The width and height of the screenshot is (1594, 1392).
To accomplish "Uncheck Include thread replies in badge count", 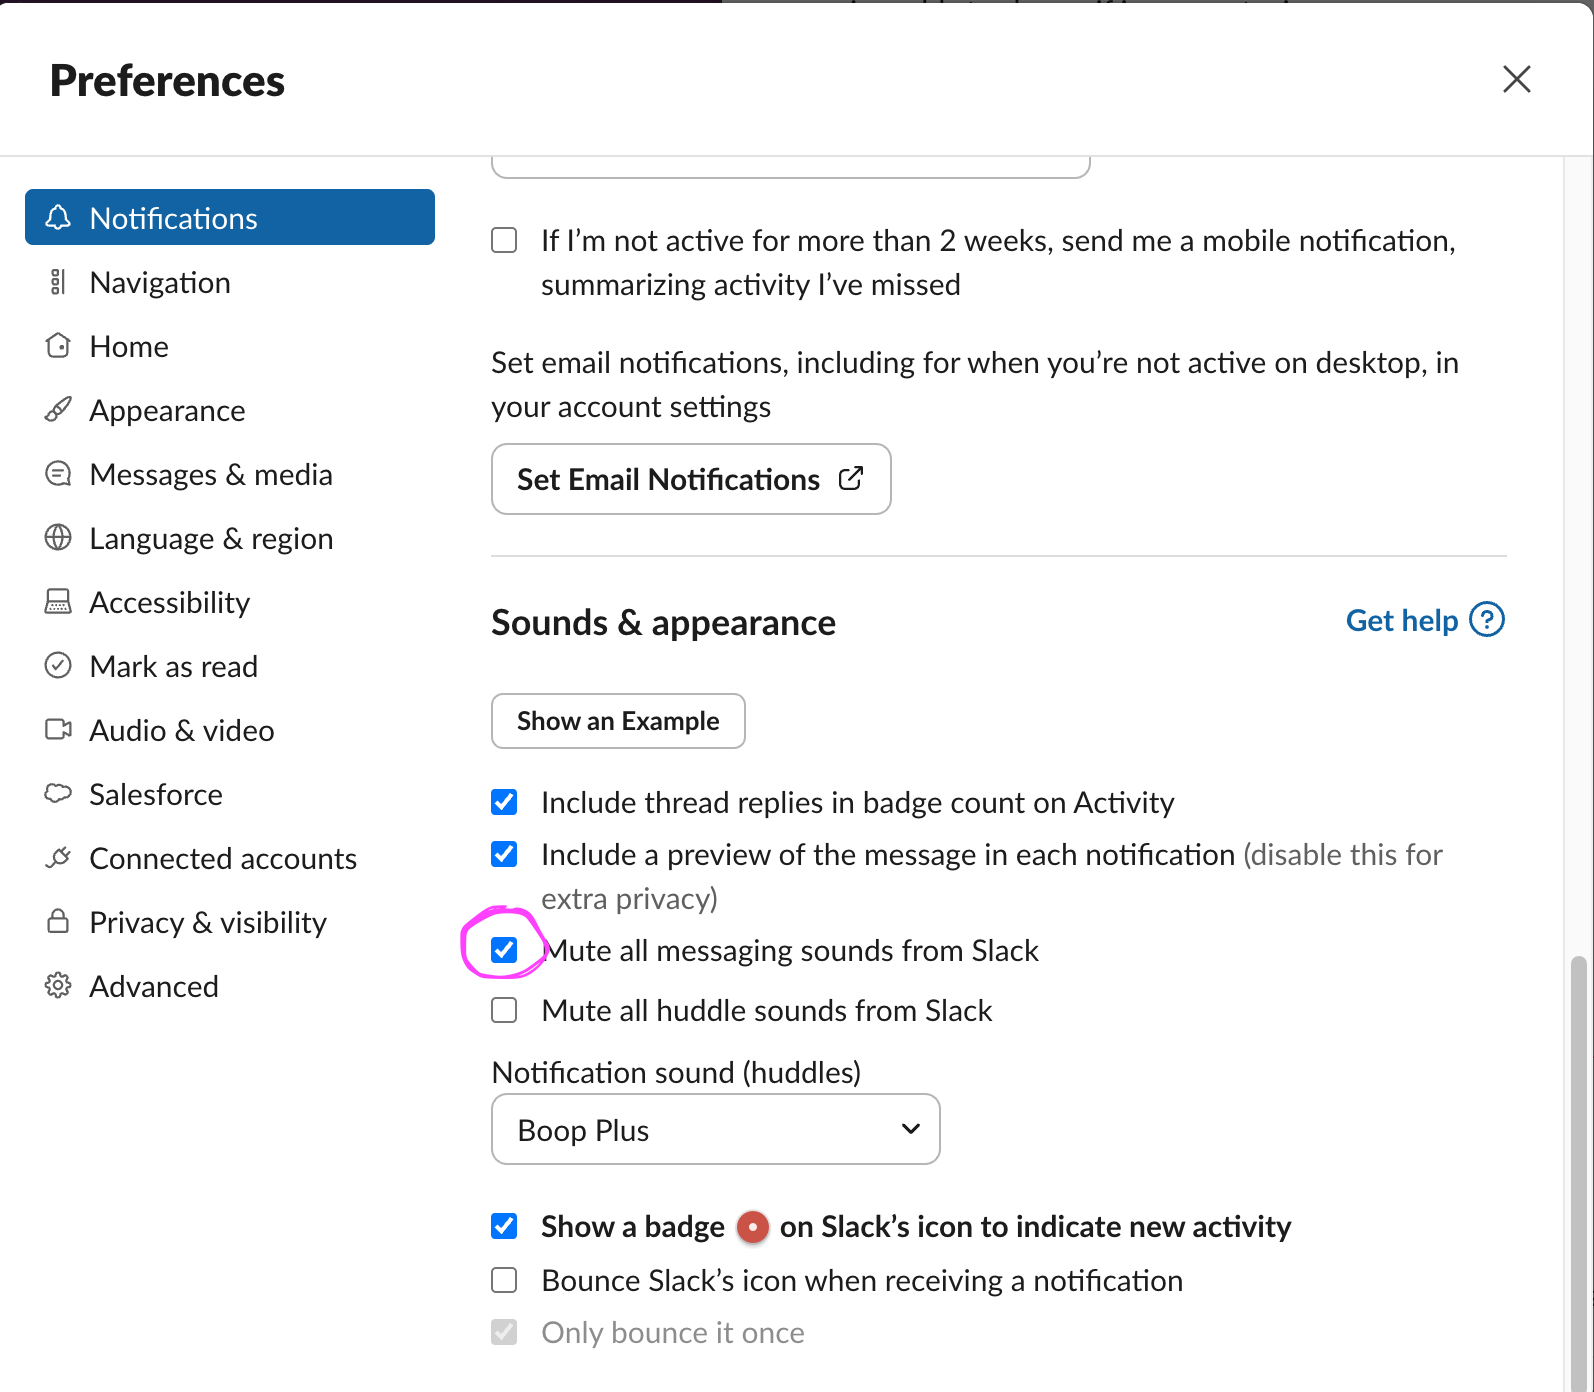I will [505, 802].
